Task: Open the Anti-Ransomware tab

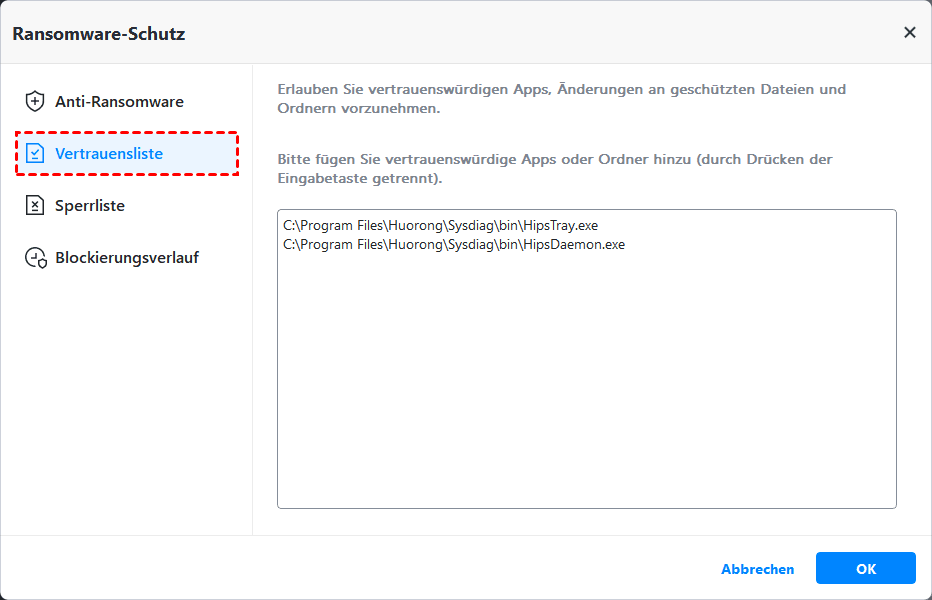Action: (119, 101)
